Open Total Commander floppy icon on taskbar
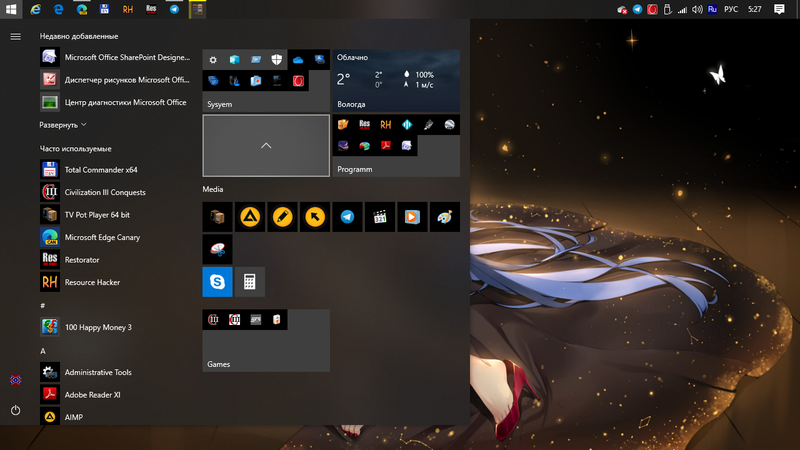 105,9
